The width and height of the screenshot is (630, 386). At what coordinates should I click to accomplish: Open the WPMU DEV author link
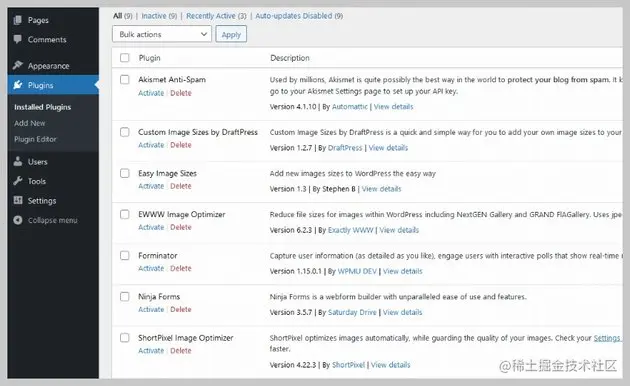(357, 271)
